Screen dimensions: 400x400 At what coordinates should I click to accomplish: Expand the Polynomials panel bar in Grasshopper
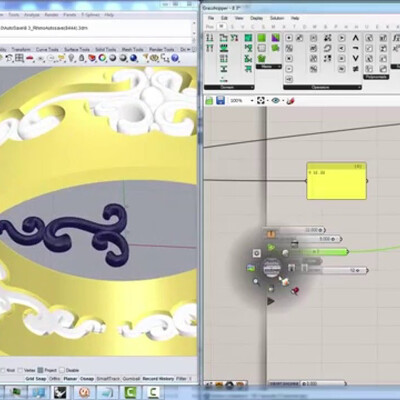[376, 77]
